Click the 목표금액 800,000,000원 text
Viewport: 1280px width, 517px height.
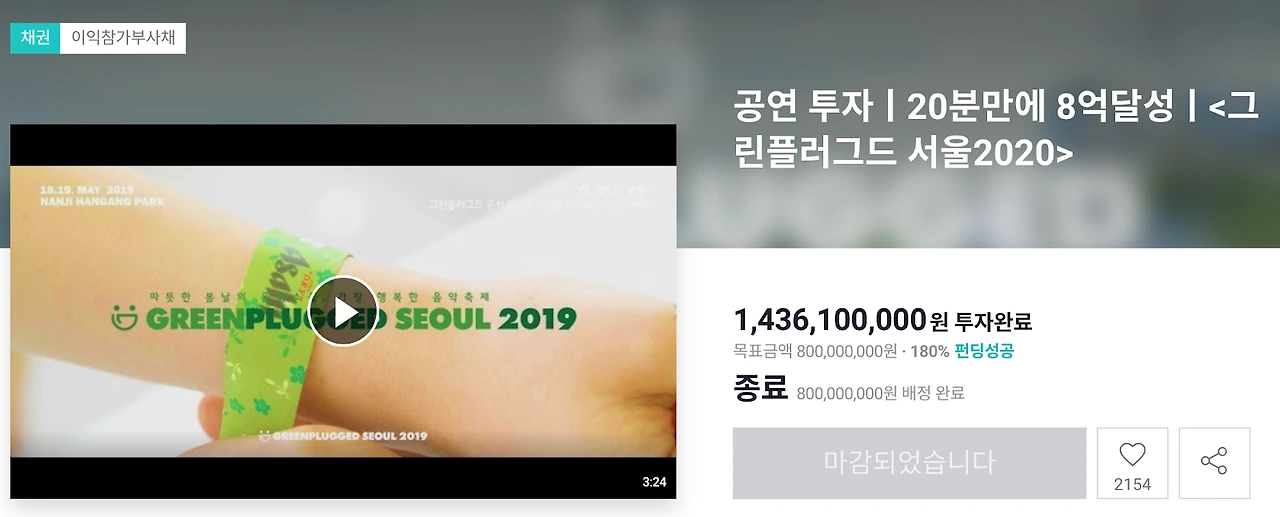[815, 351]
